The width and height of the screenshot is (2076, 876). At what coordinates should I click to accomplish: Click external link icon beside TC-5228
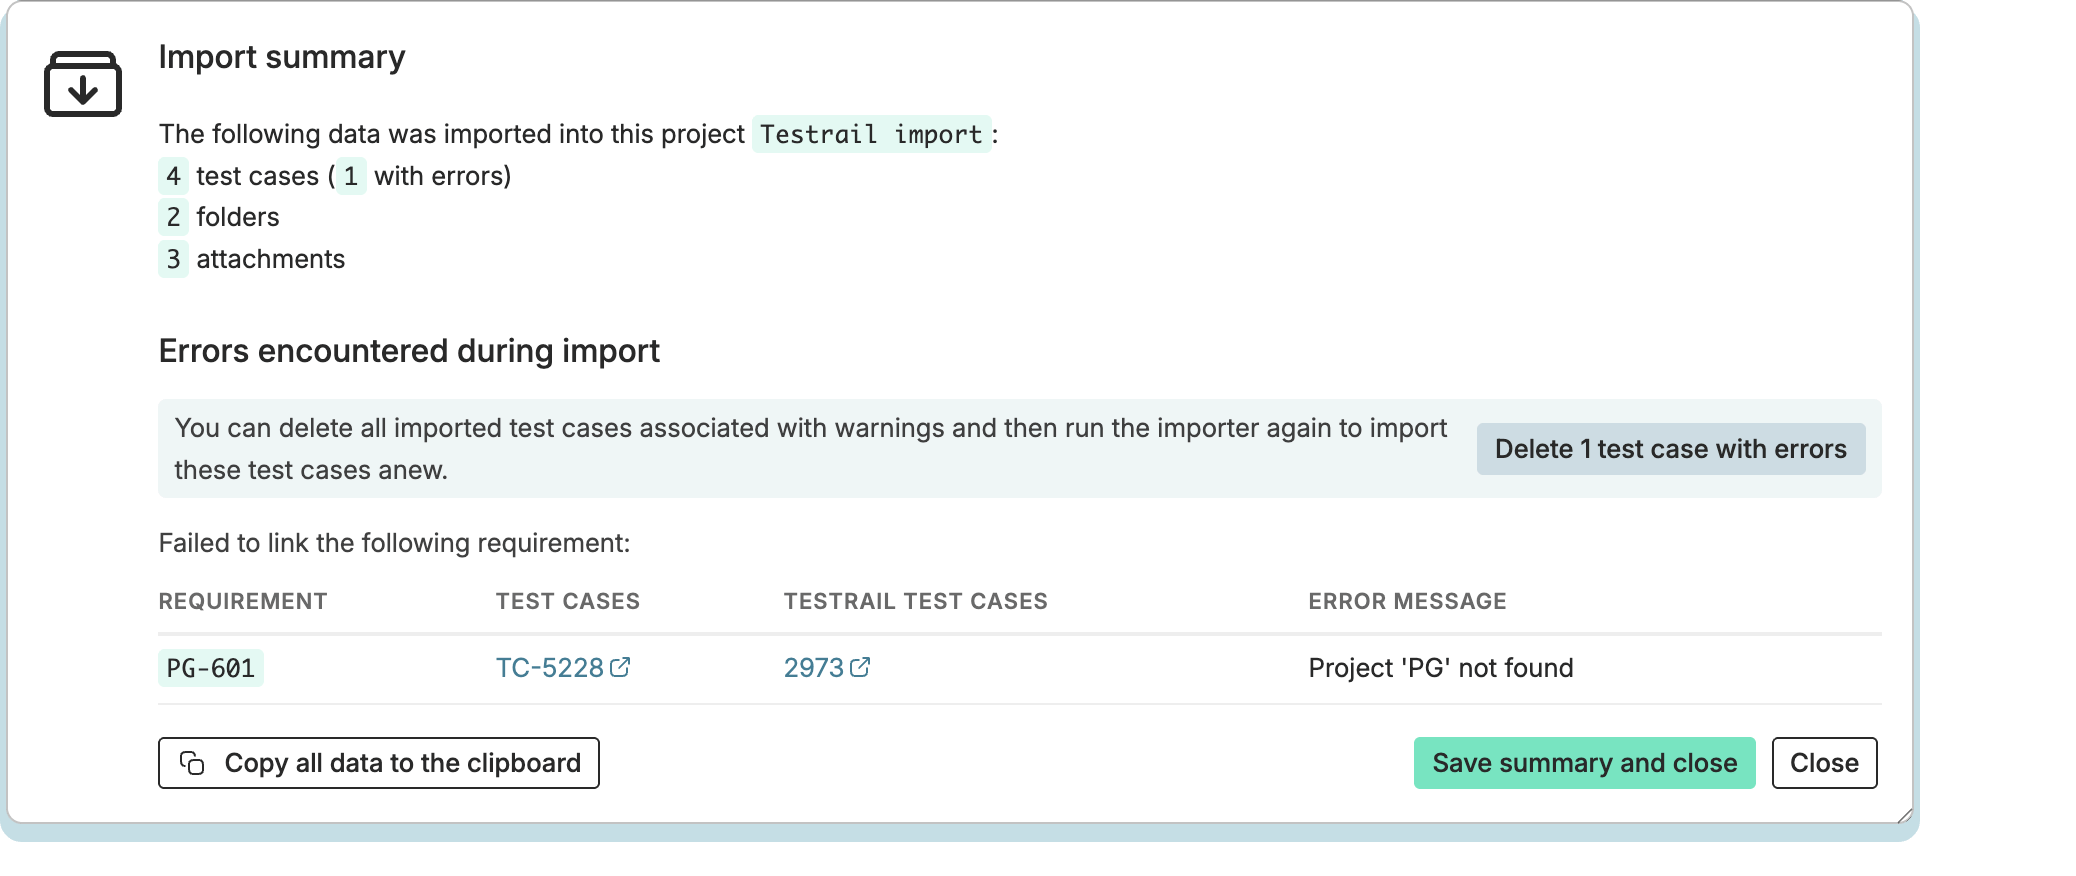click(x=620, y=667)
